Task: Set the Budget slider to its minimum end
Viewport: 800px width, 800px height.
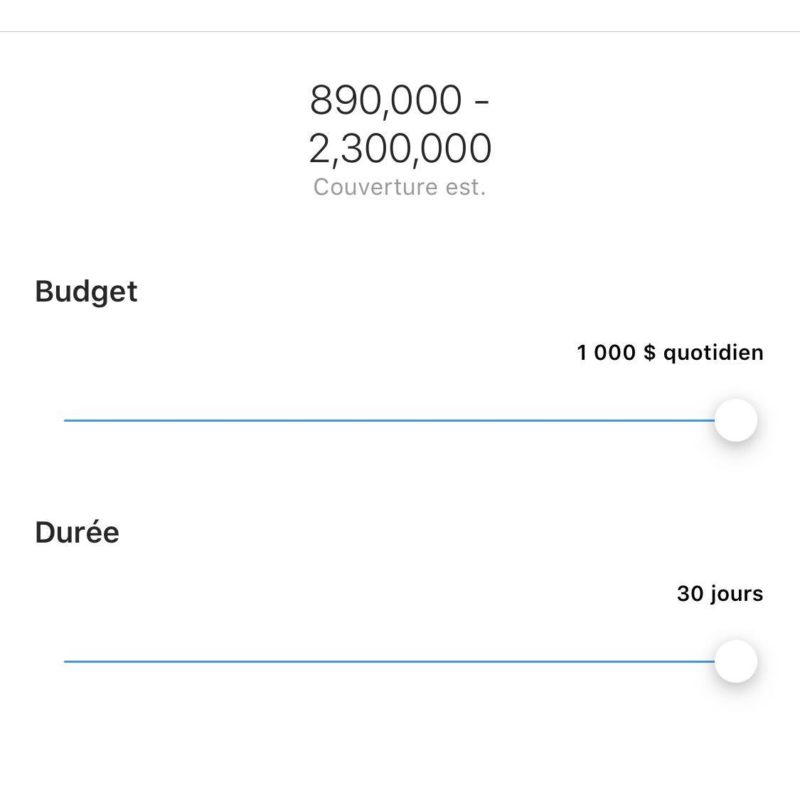Action: 66,421
